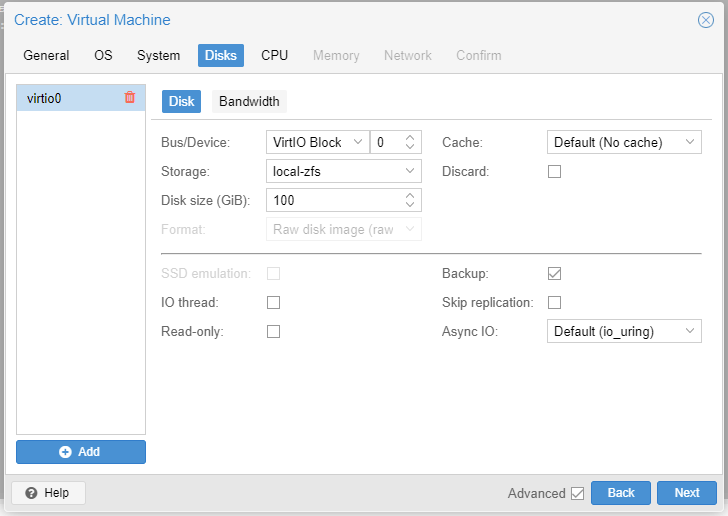
Task: Select the Disks tab
Action: [x=221, y=55]
